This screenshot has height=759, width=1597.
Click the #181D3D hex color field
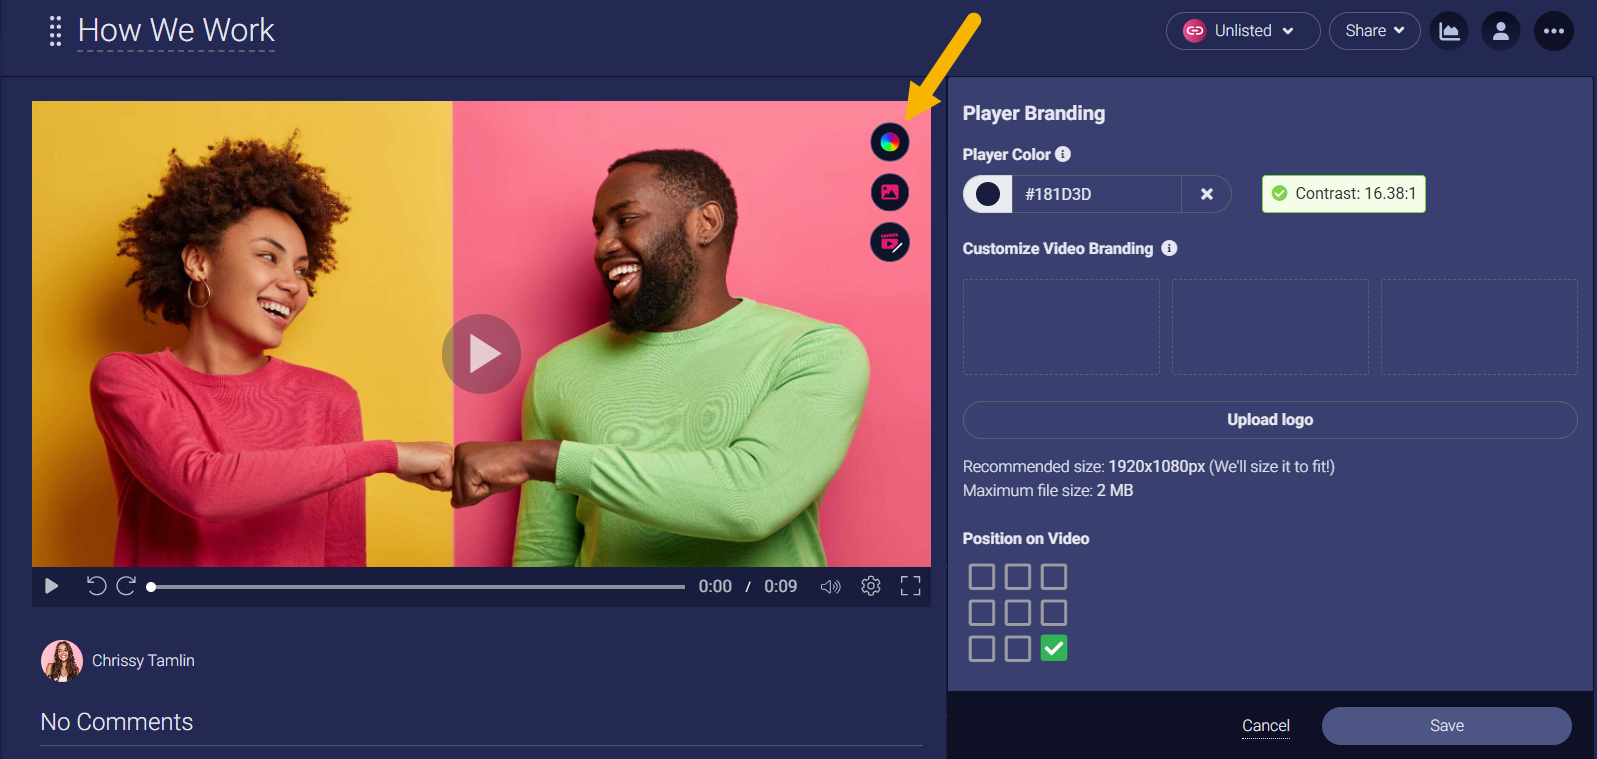tap(1097, 194)
